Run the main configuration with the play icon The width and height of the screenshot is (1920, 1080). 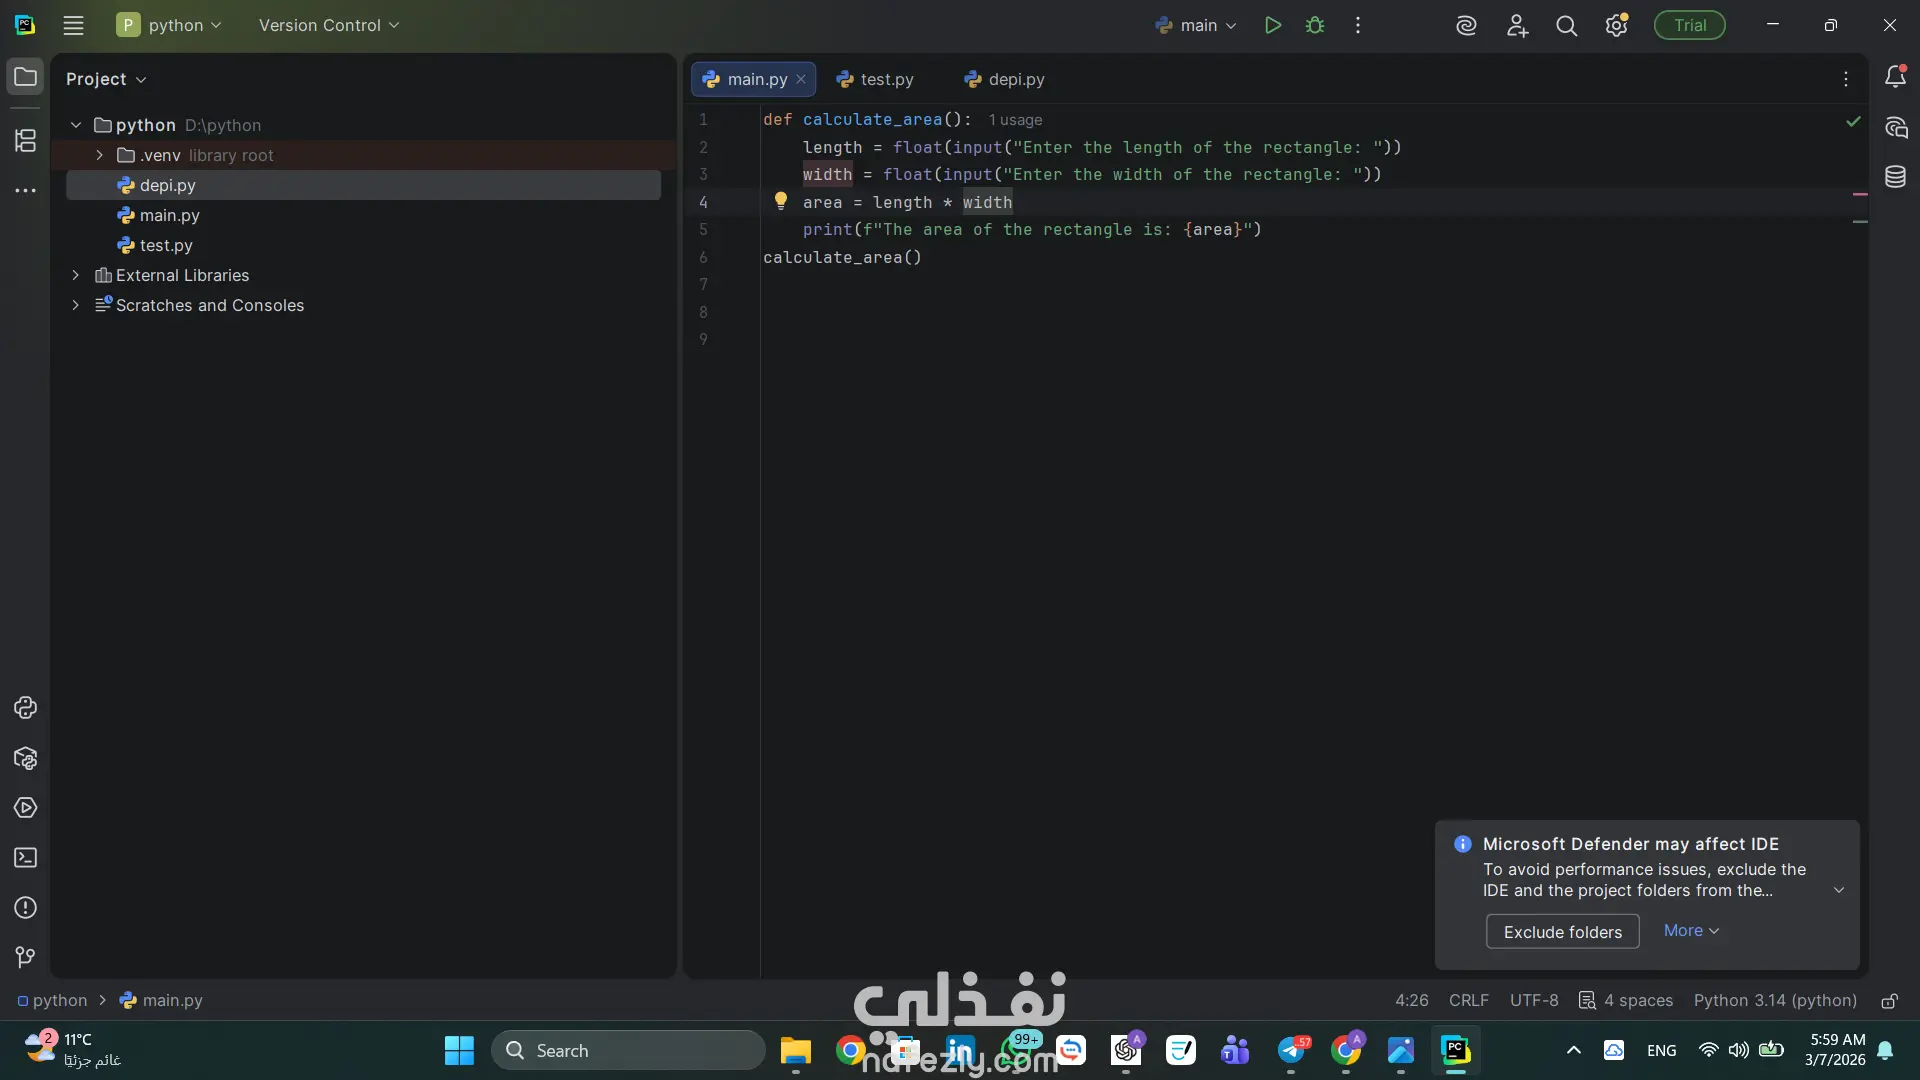tap(1272, 25)
